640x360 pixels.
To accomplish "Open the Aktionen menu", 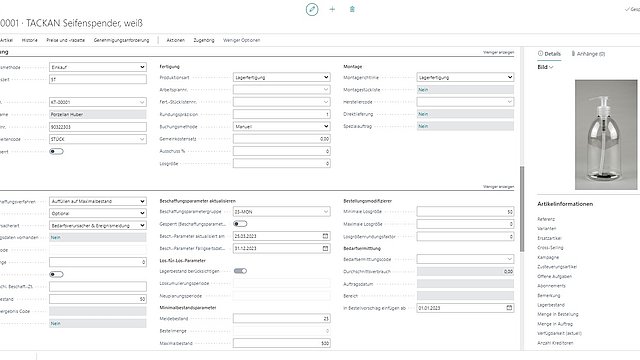I will coord(176,40).
